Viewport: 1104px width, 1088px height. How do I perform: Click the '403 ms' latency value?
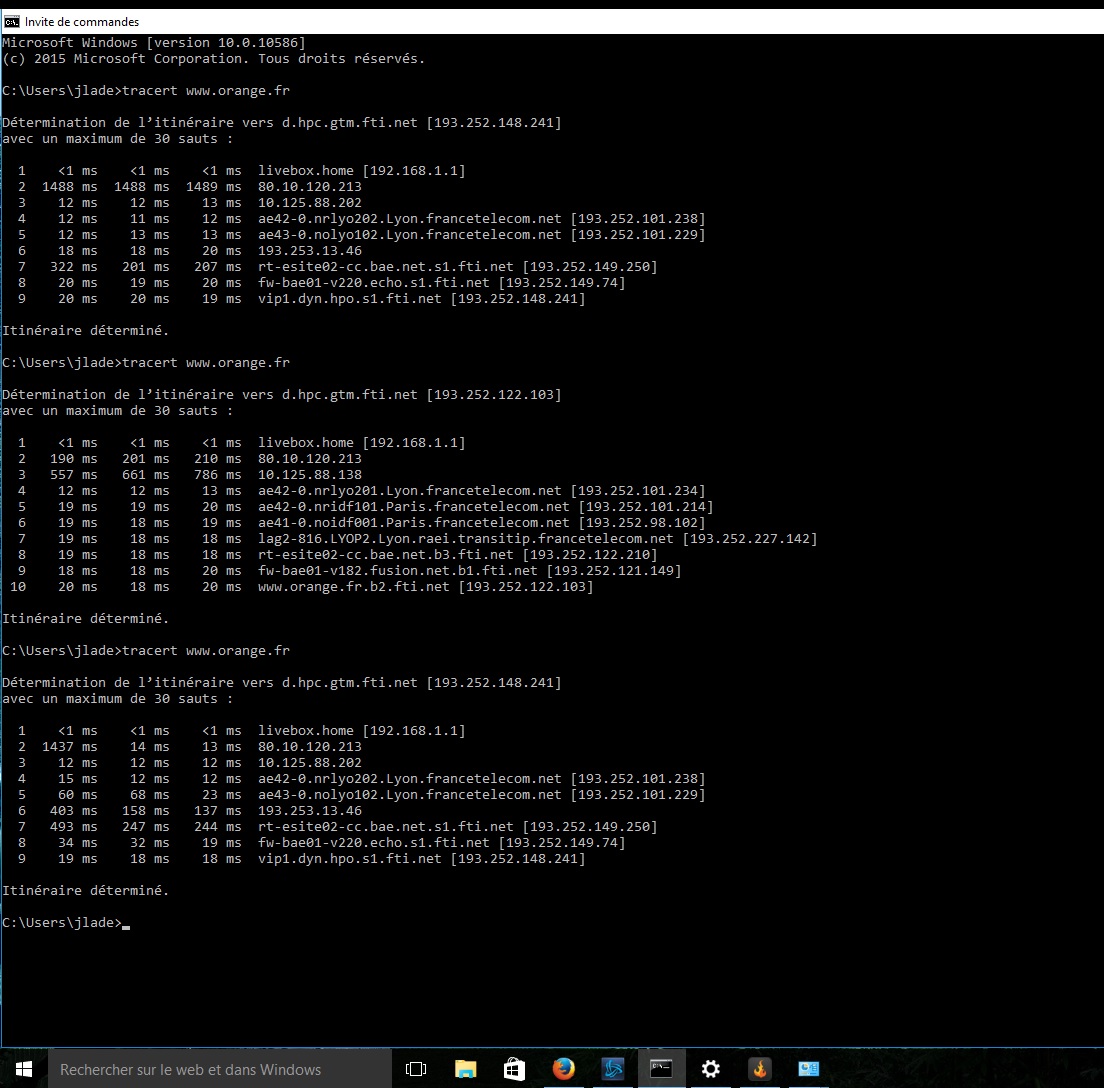73,811
